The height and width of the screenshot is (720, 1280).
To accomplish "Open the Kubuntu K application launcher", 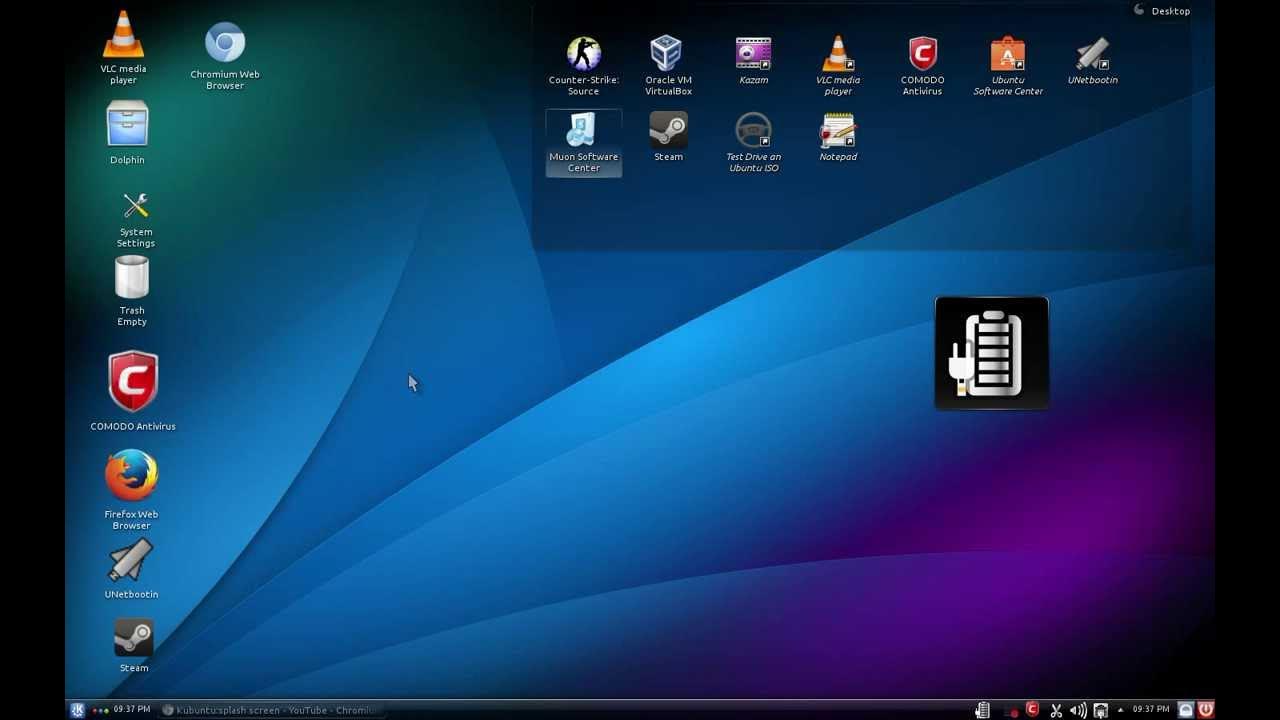I will click(77, 710).
